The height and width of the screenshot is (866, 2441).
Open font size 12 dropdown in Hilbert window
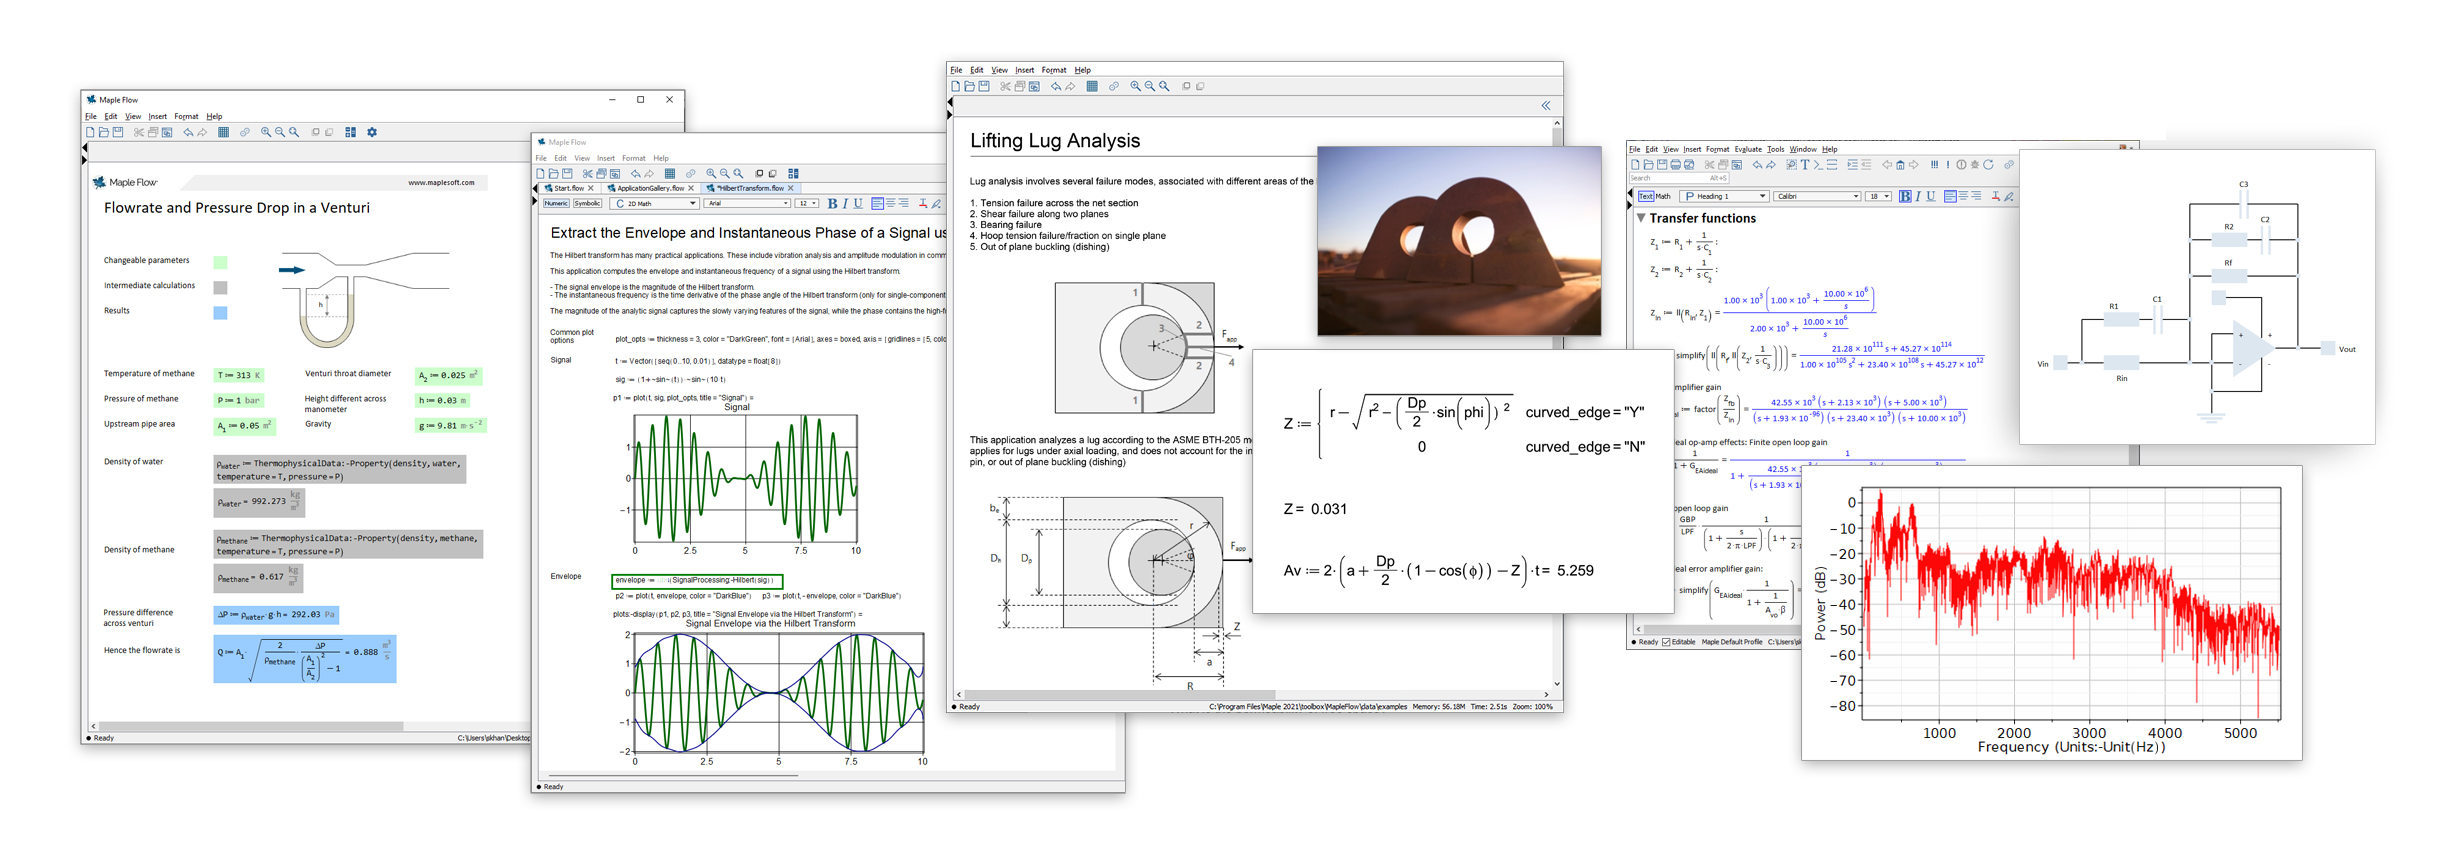(806, 203)
